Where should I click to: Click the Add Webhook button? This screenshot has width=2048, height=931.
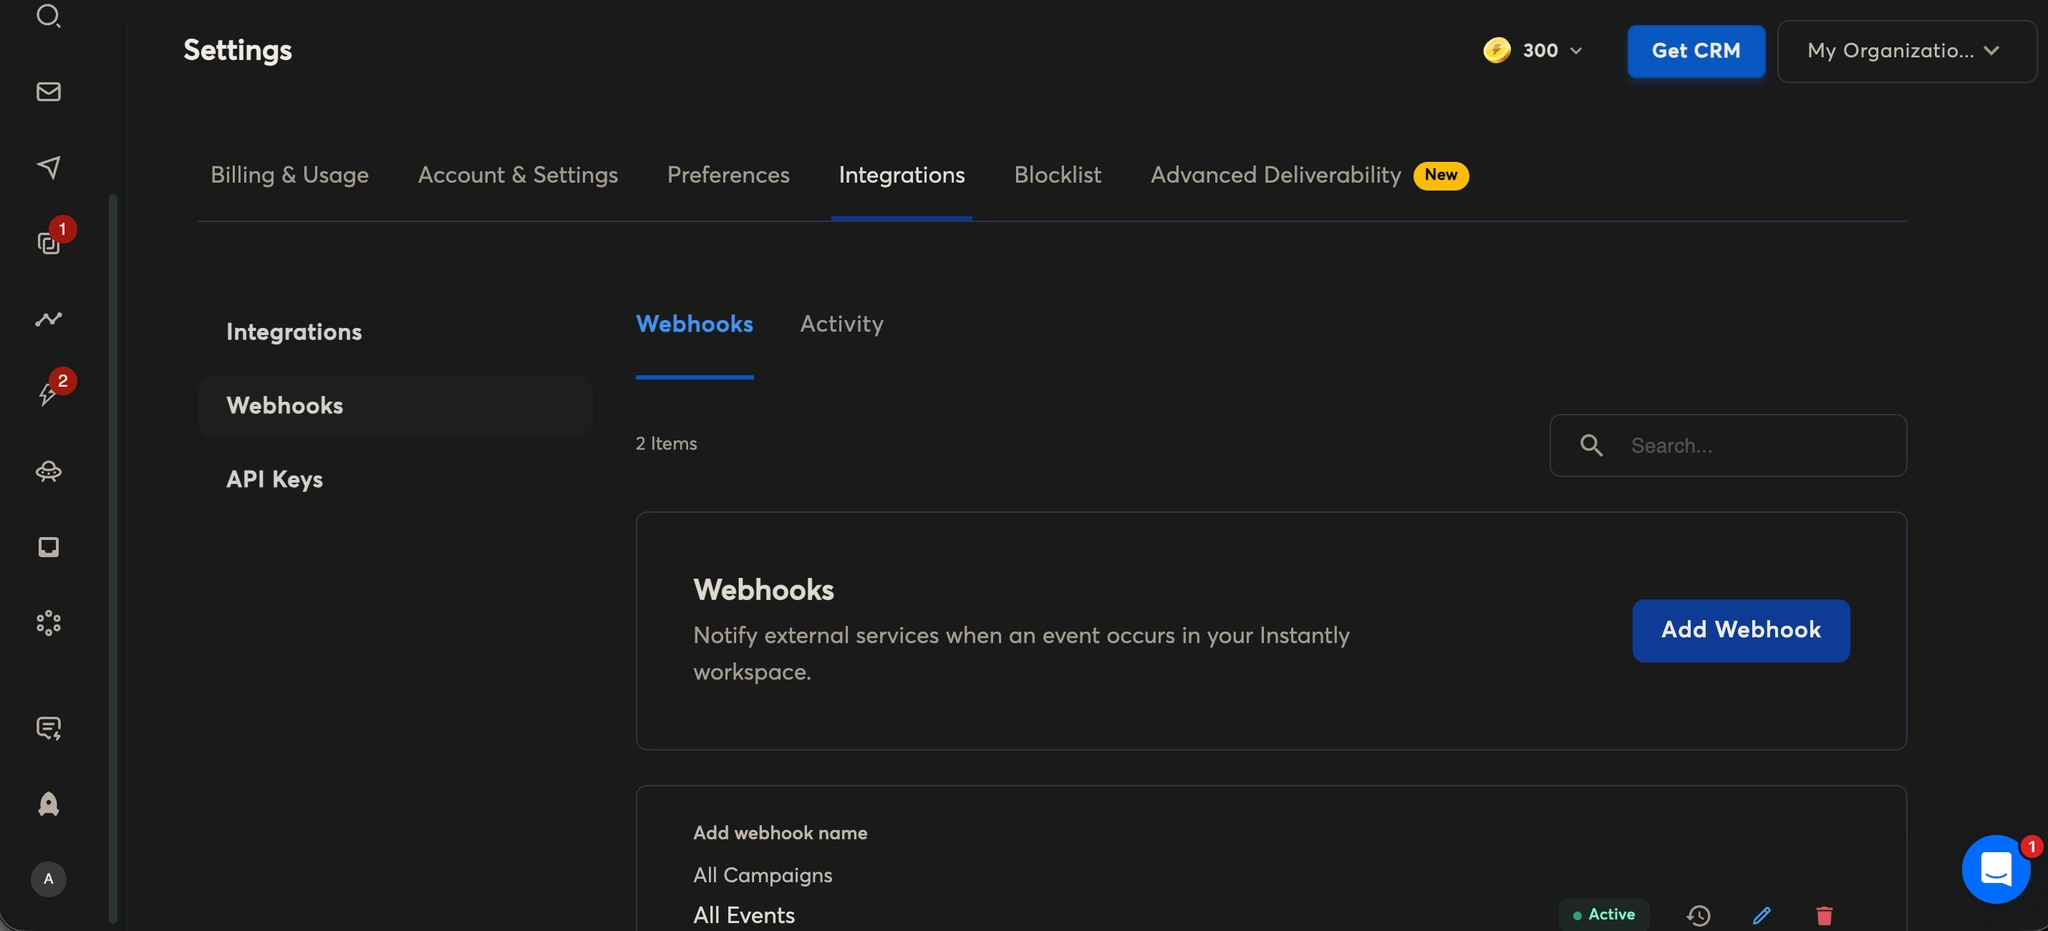(x=1740, y=630)
